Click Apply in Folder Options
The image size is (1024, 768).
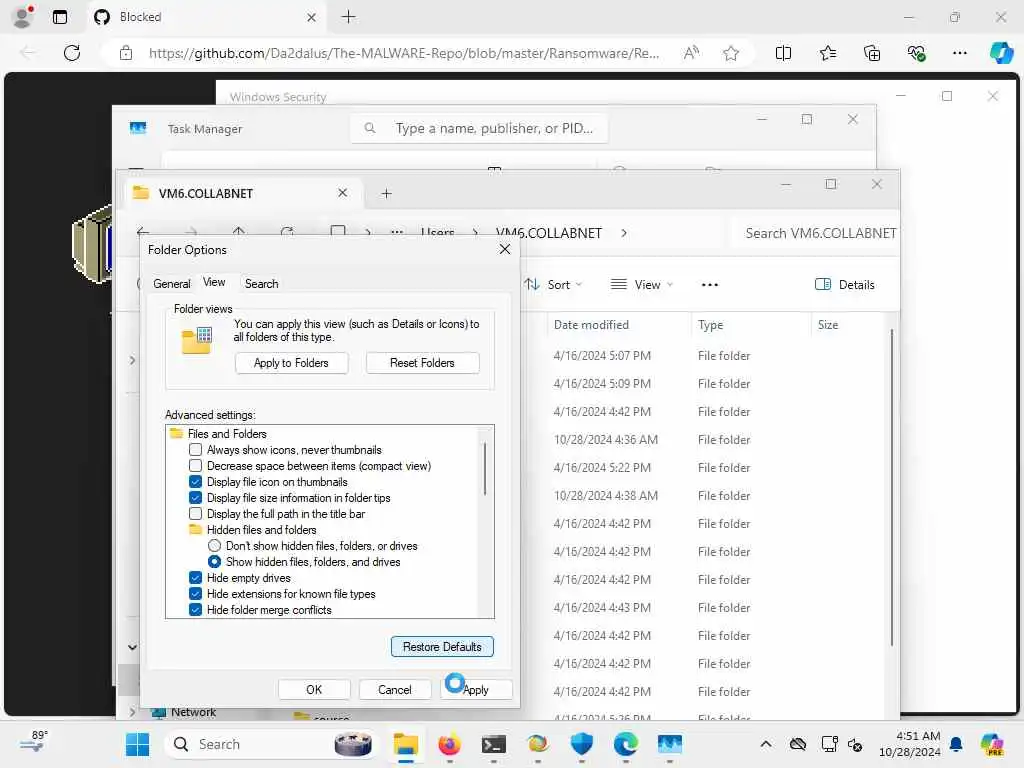tap(476, 690)
